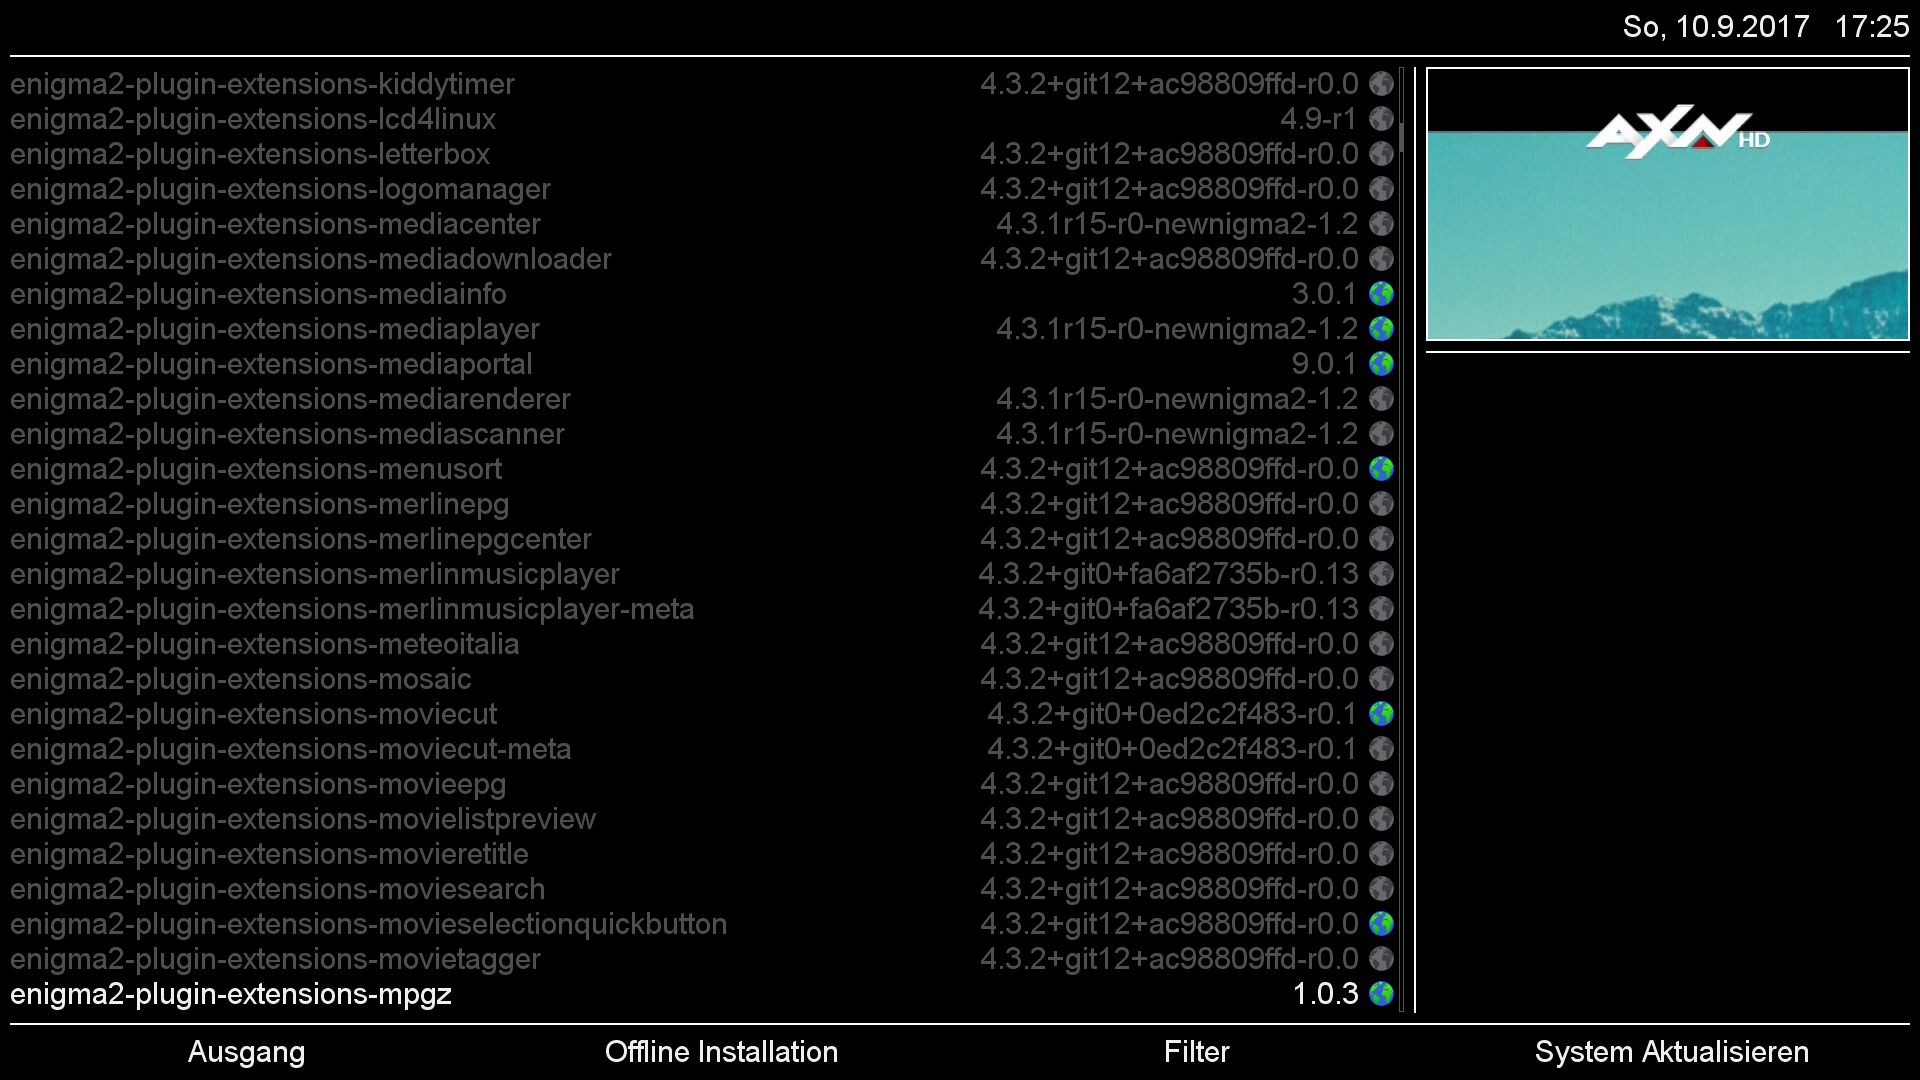Click the status globe for logomanager plugin
1920x1080 pixels.
click(1381, 189)
